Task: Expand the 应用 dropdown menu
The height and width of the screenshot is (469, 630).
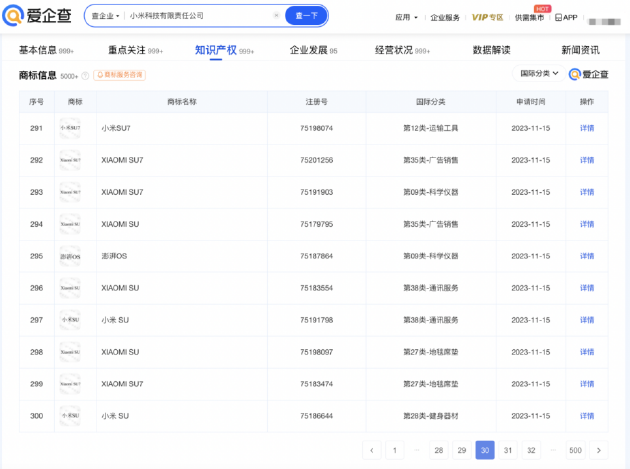Action: point(406,17)
